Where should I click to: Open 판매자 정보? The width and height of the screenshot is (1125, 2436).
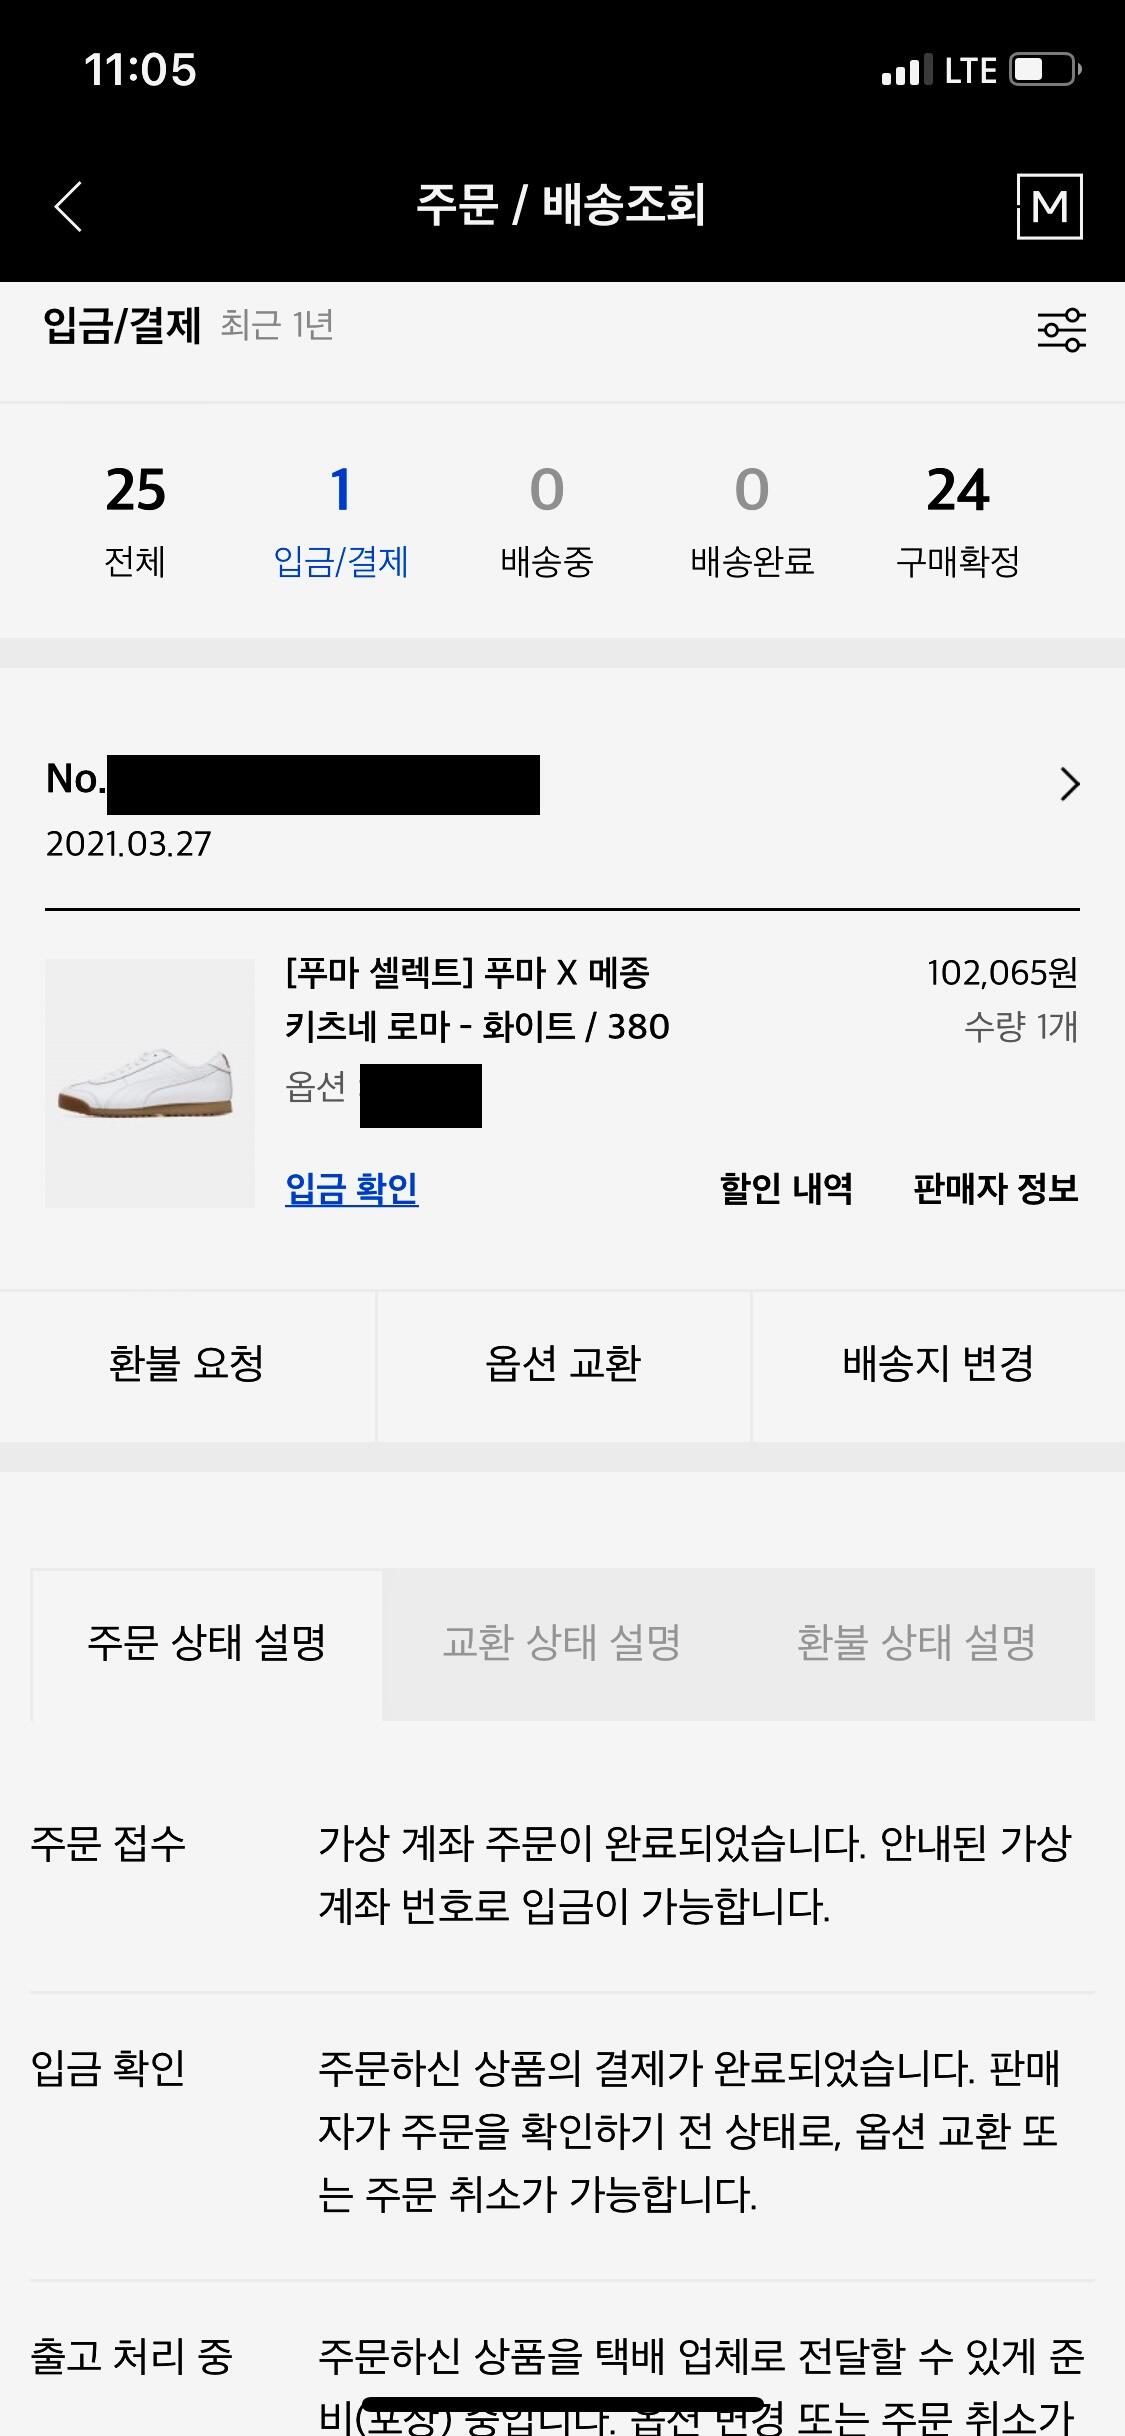995,1188
